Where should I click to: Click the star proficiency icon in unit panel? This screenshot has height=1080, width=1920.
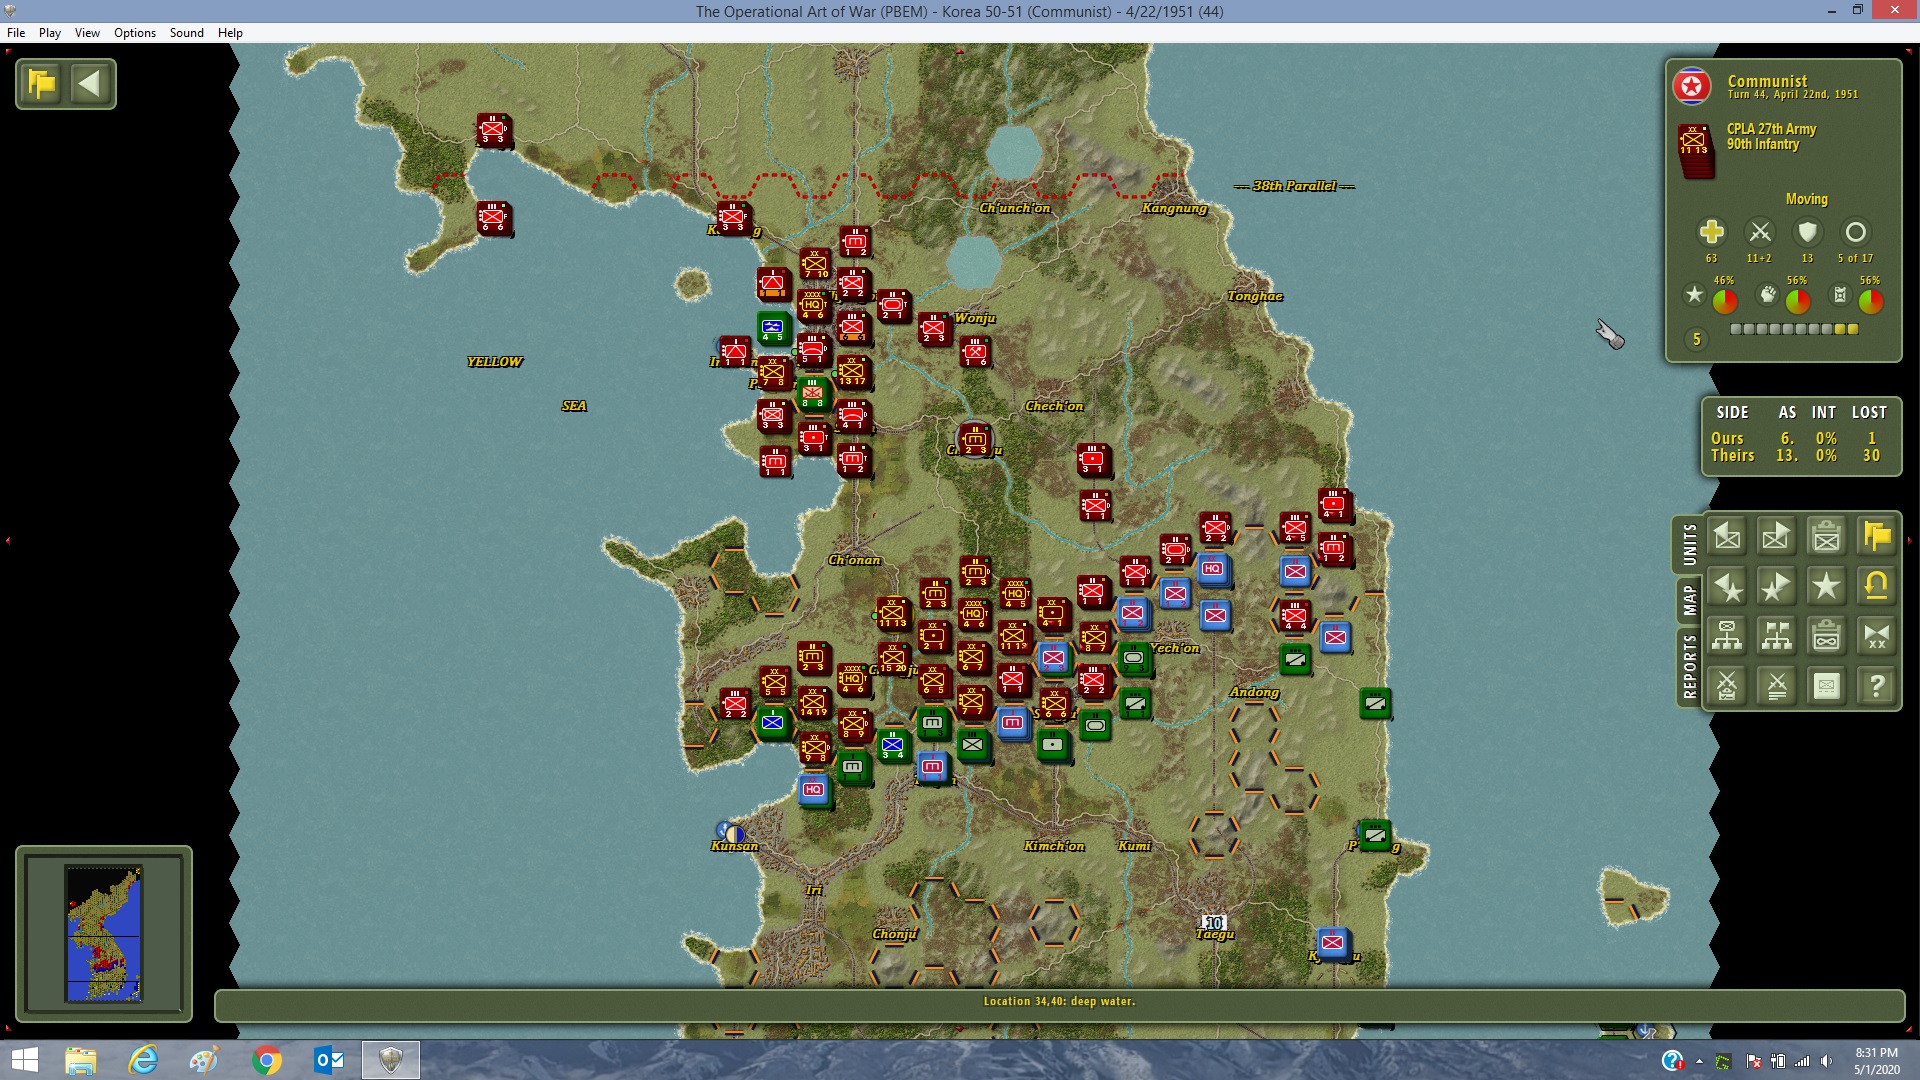(x=1694, y=295)
